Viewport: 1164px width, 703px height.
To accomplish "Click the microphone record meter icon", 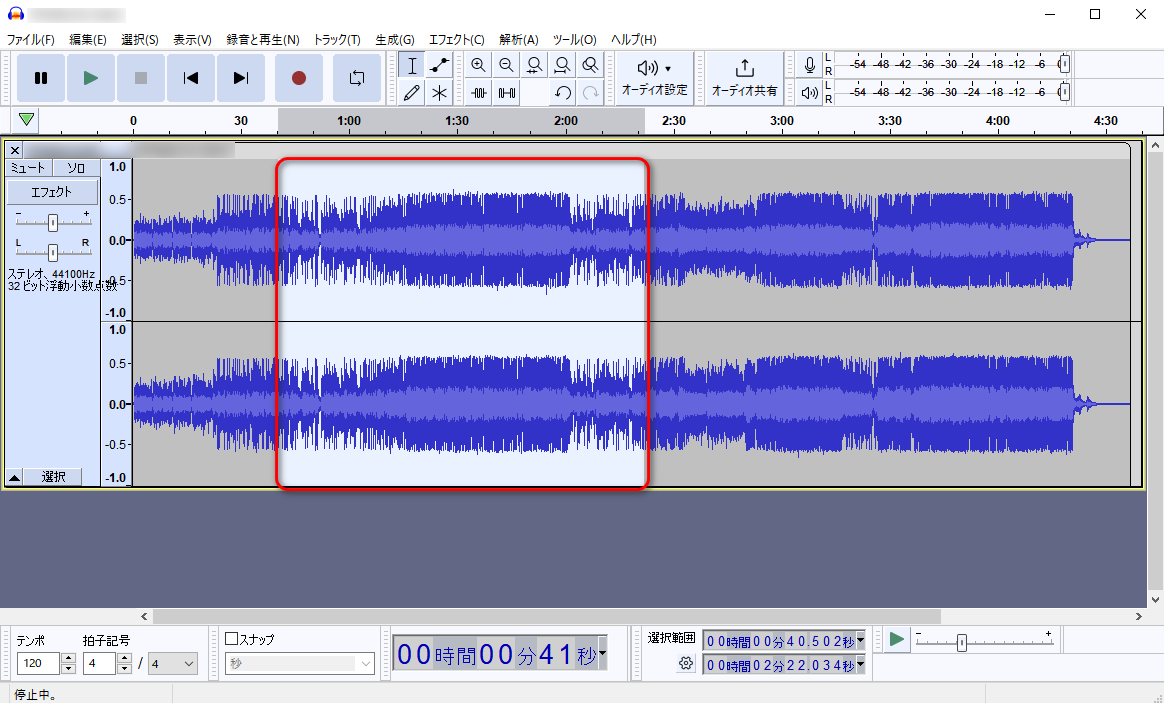I will pos(810,65).
